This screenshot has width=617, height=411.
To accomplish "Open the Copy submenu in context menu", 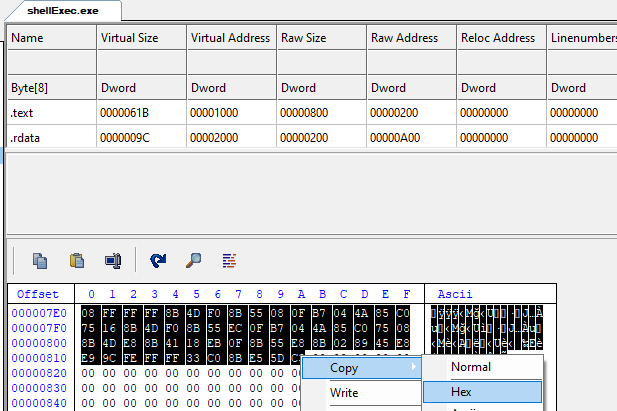I will click(362, 368).
